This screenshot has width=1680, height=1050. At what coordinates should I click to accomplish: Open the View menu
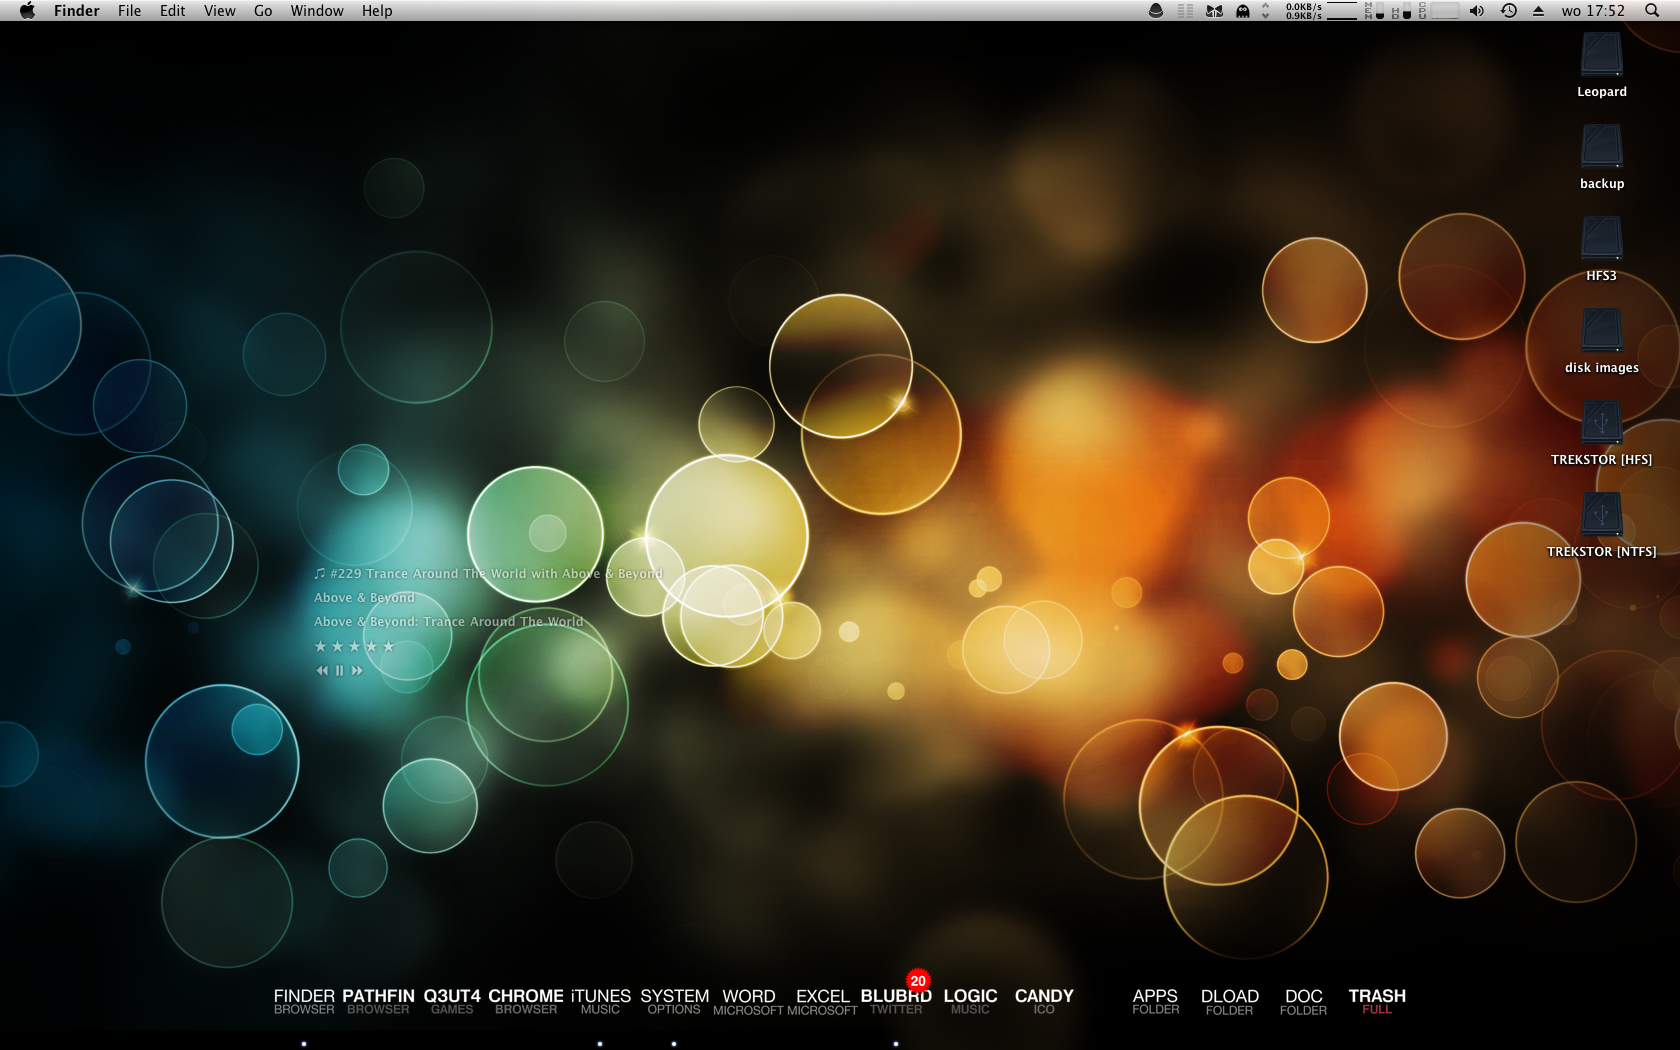pos(219,11)
